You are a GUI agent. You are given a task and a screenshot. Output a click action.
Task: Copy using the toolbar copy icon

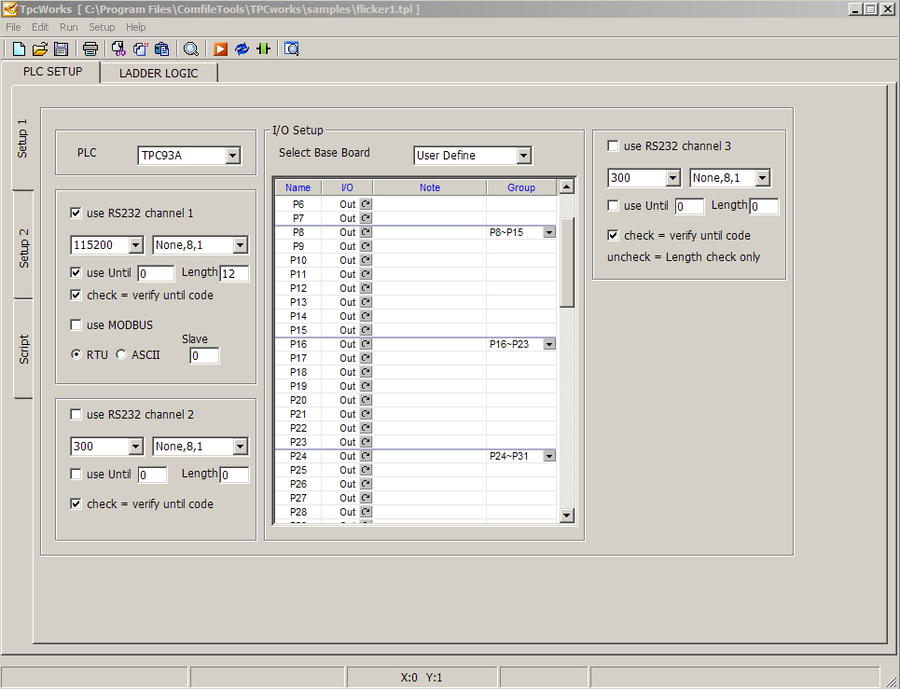tap(141, 49)
